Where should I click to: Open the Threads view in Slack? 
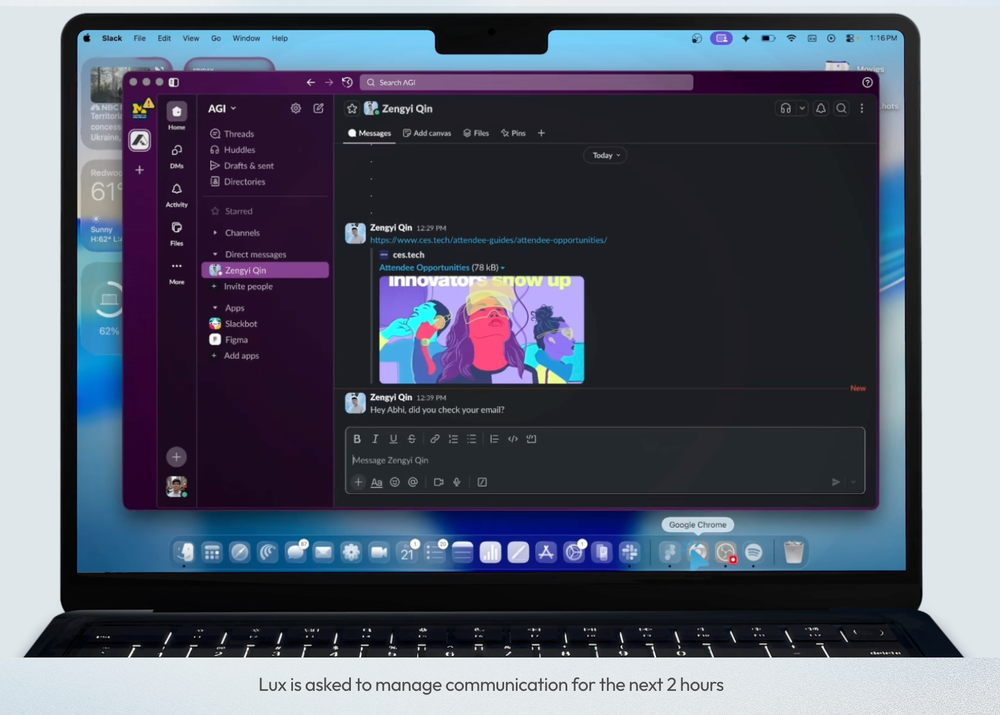237,133
